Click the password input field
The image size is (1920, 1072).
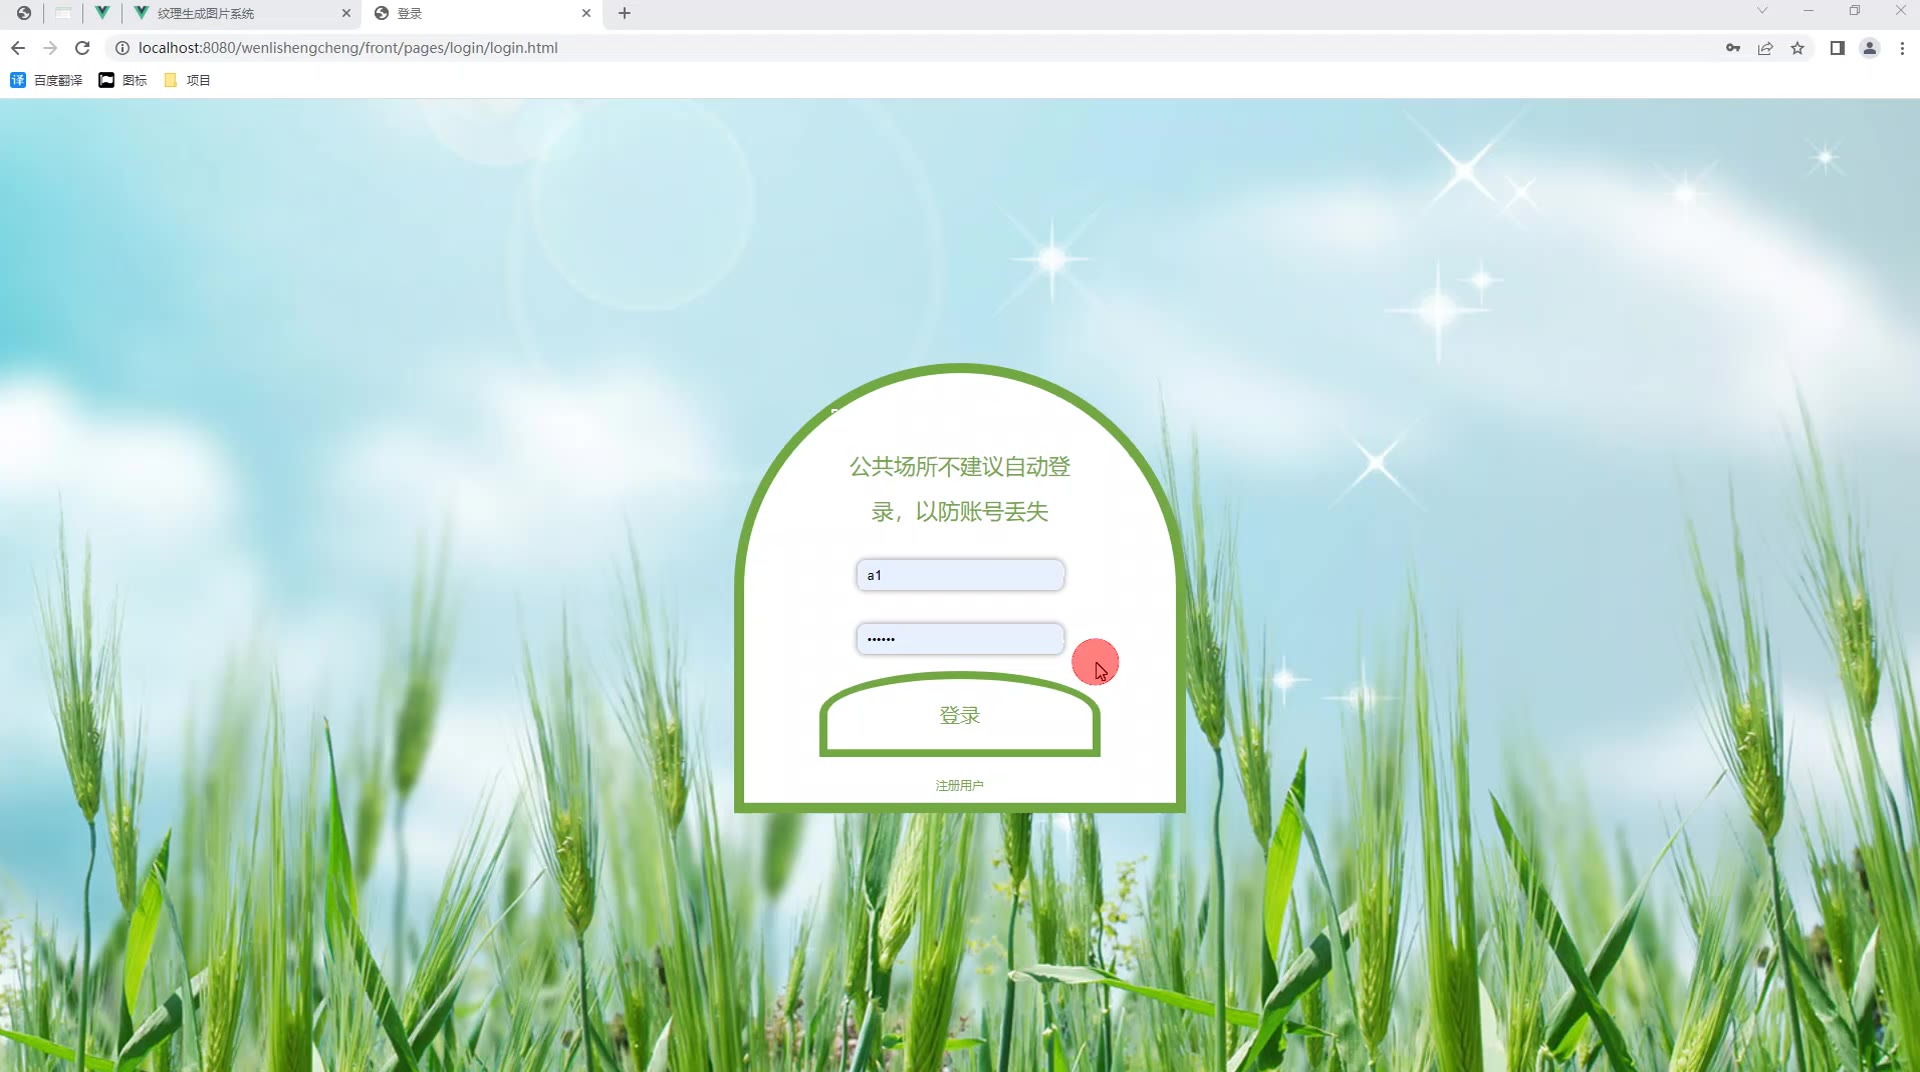pyautogui.click(x=960, y=639)
